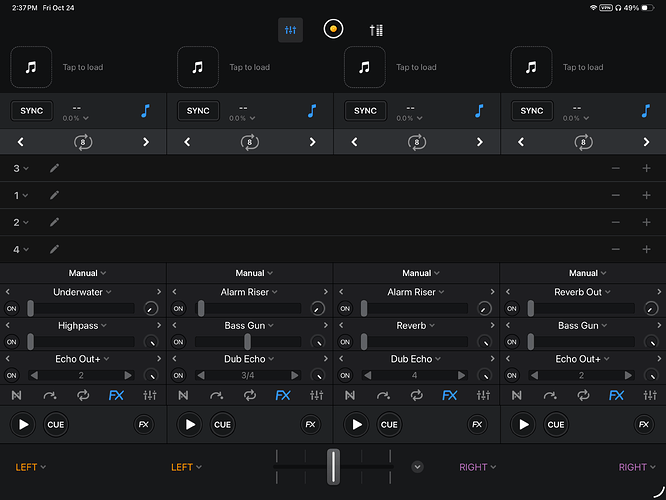Screen dimensions: 666x500
Task: Expand the Highpass effect dropdown
Action: point(83,326)
